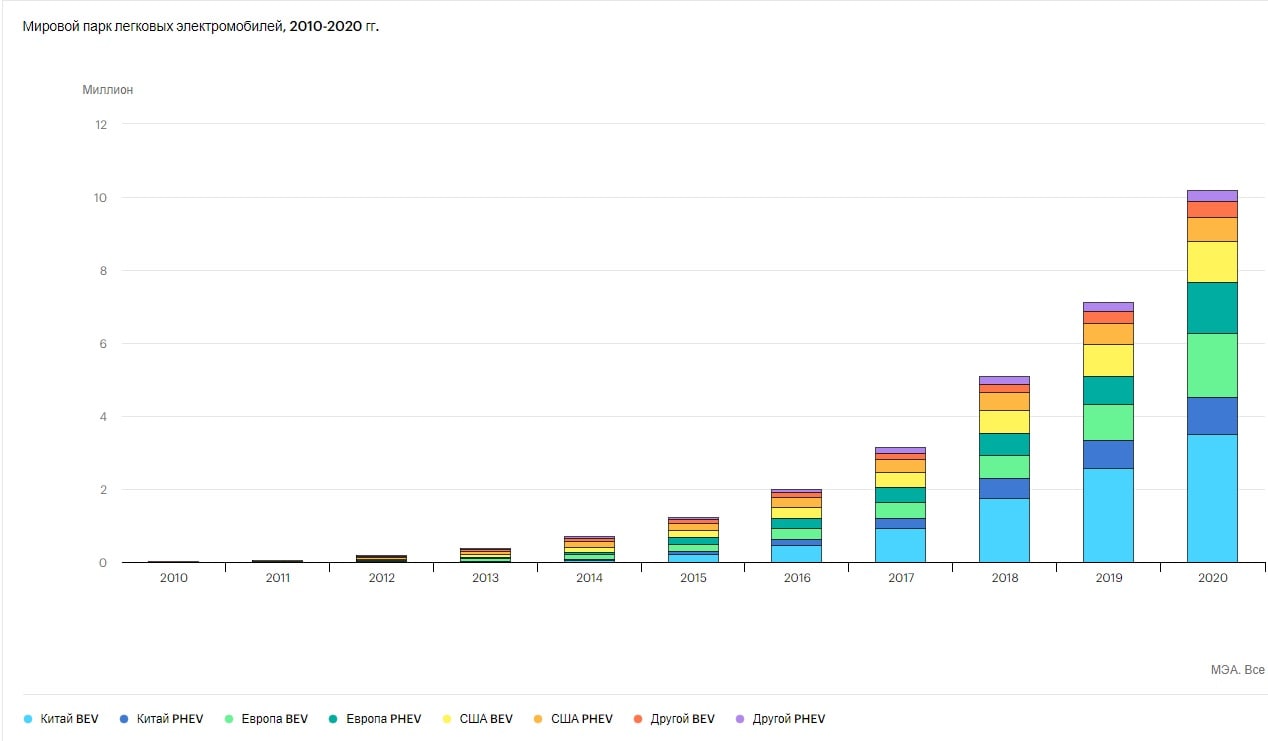Click the 2014 stacked bar
Viewport: 1268px width, 741px height.
[x=588, y=549]
